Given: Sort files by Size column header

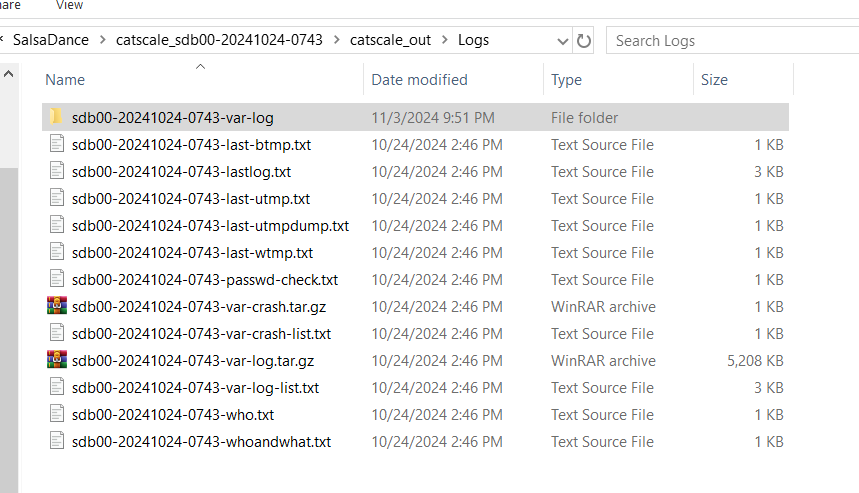Looking at the screenshot, I should (x=714, y=80).
